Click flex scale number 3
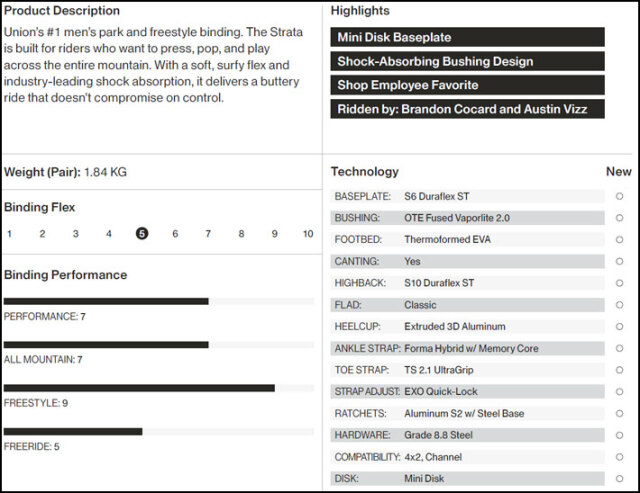The height and width of the screenshot is (493, 640). (x=76, y=234)
